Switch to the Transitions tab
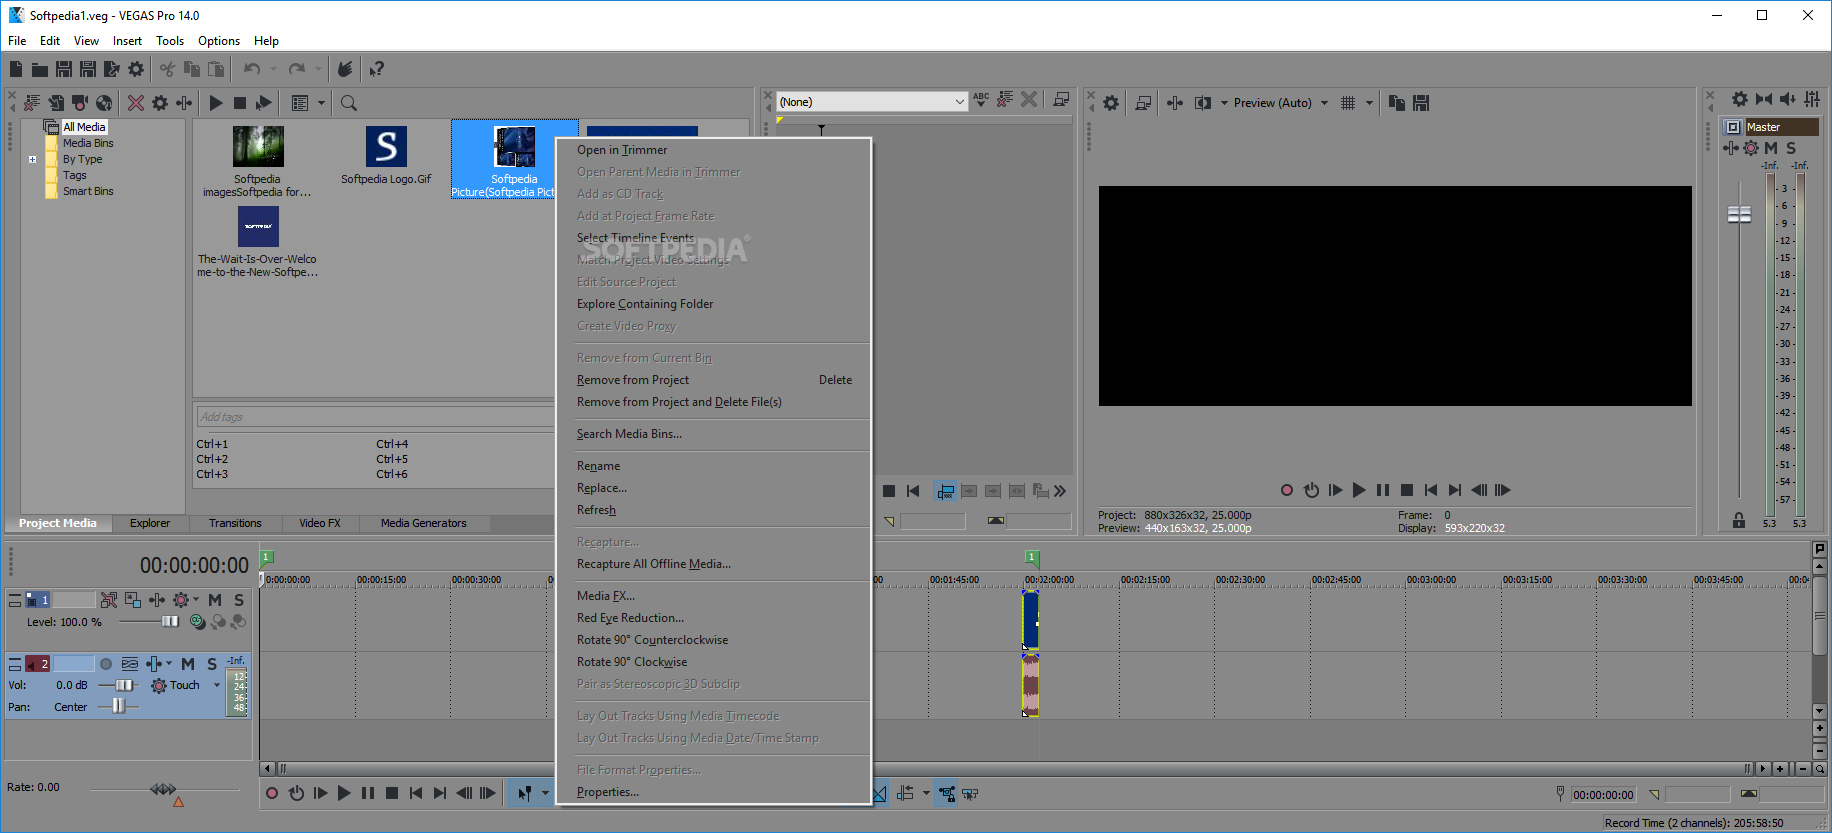The height and width of the screenshot is (833, 1832). [235, 523]
